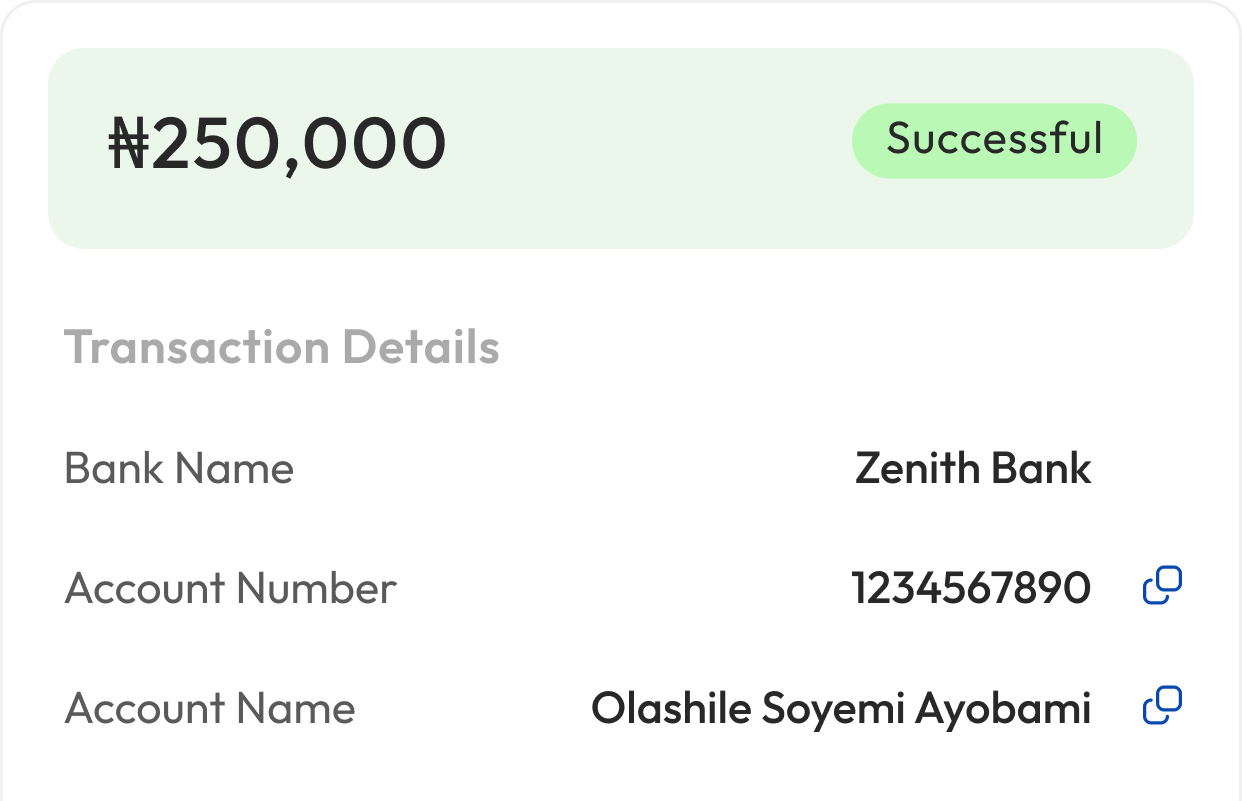The width and height of the screenshot is (1242, 801).
Task: Click the Account Number label
Action: (x=230, y=588)
